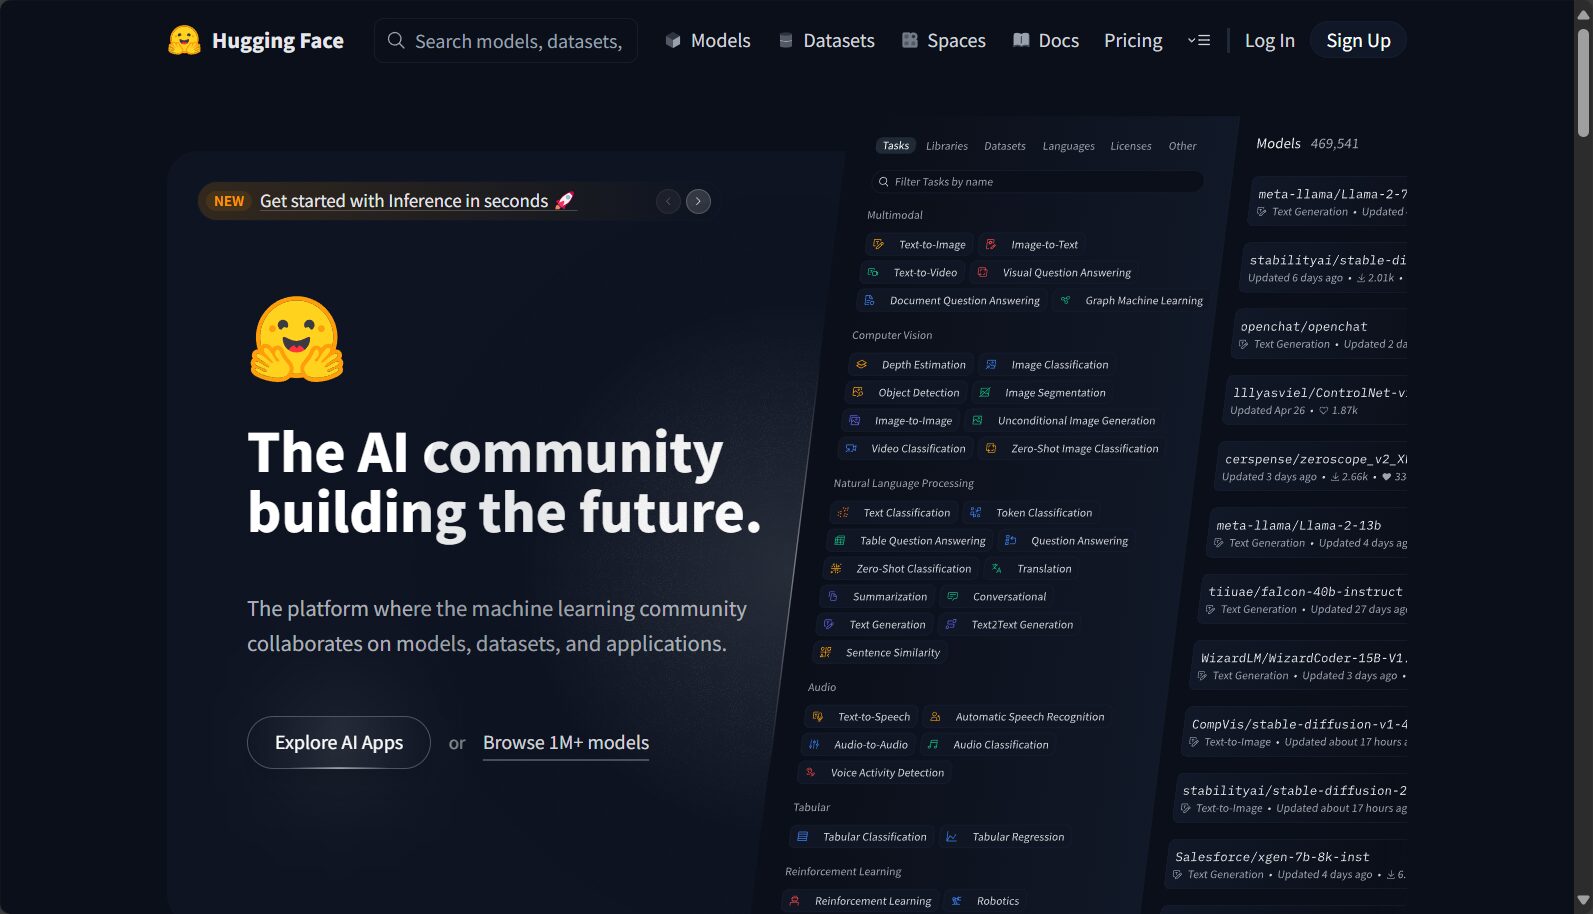Click the Summarization task icon

(833, 596)
